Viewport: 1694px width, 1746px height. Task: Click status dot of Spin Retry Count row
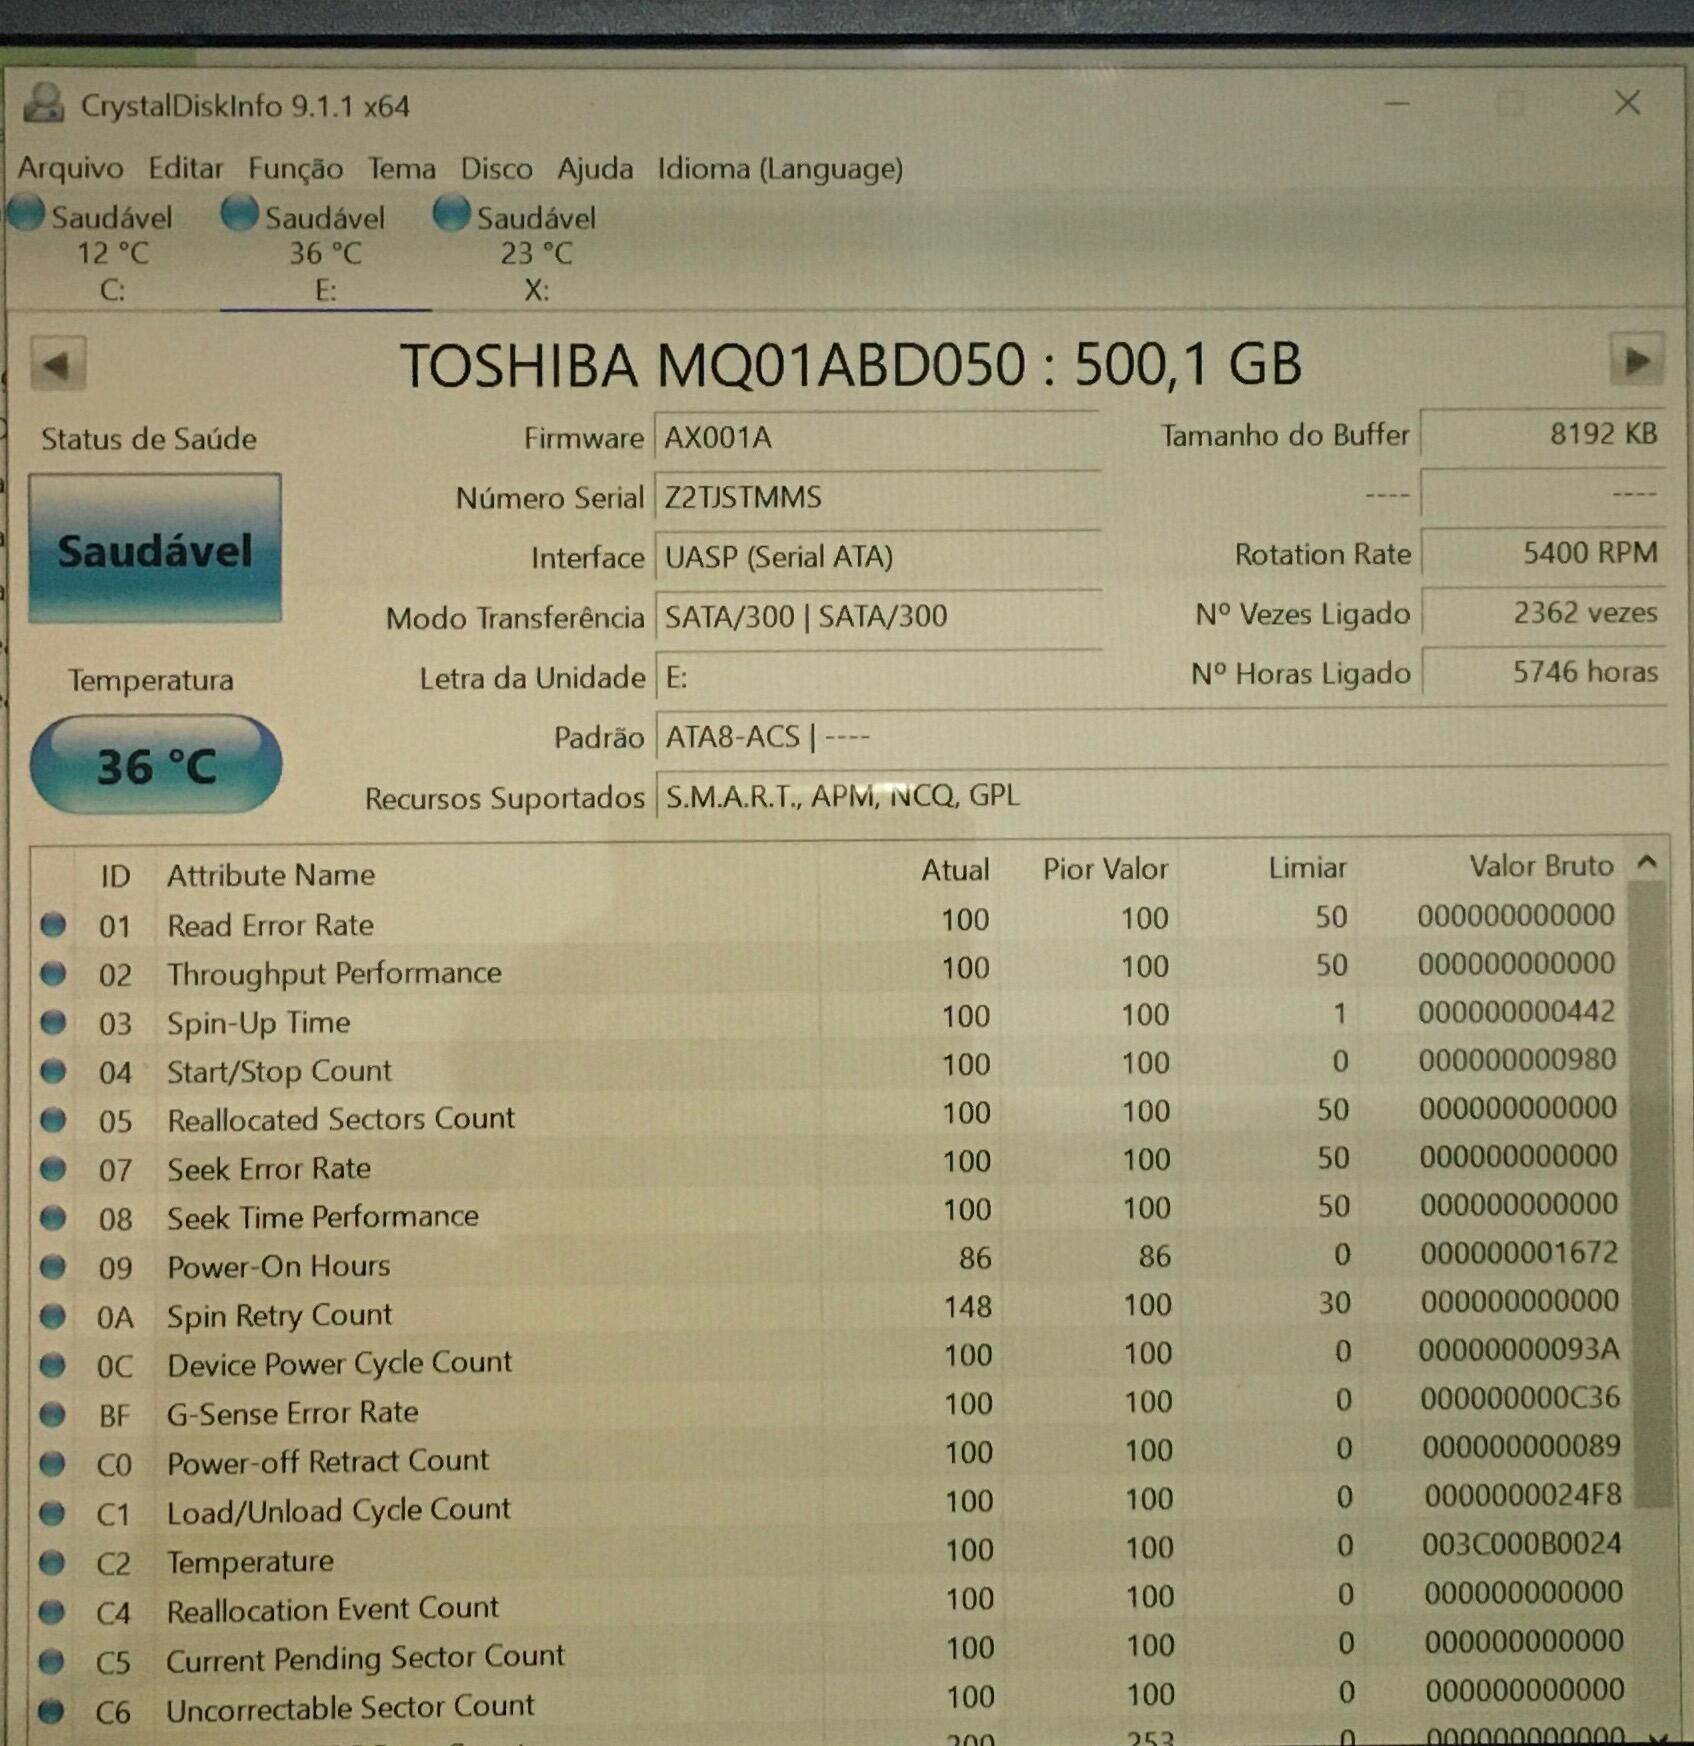click(53, 1316)
